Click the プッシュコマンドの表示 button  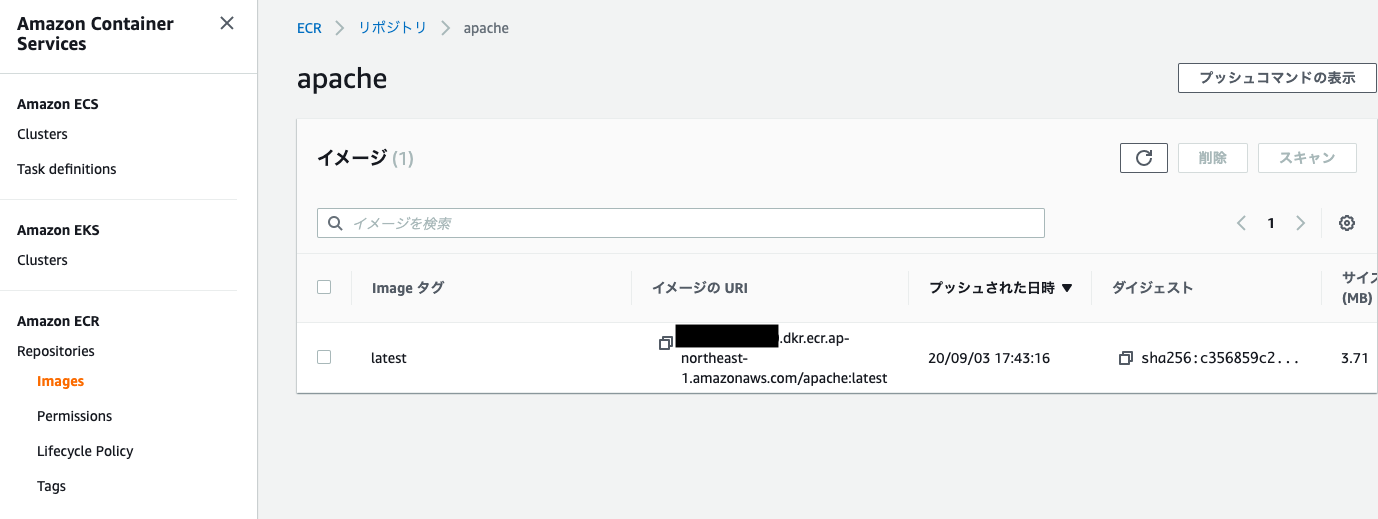pos(1277,78)
